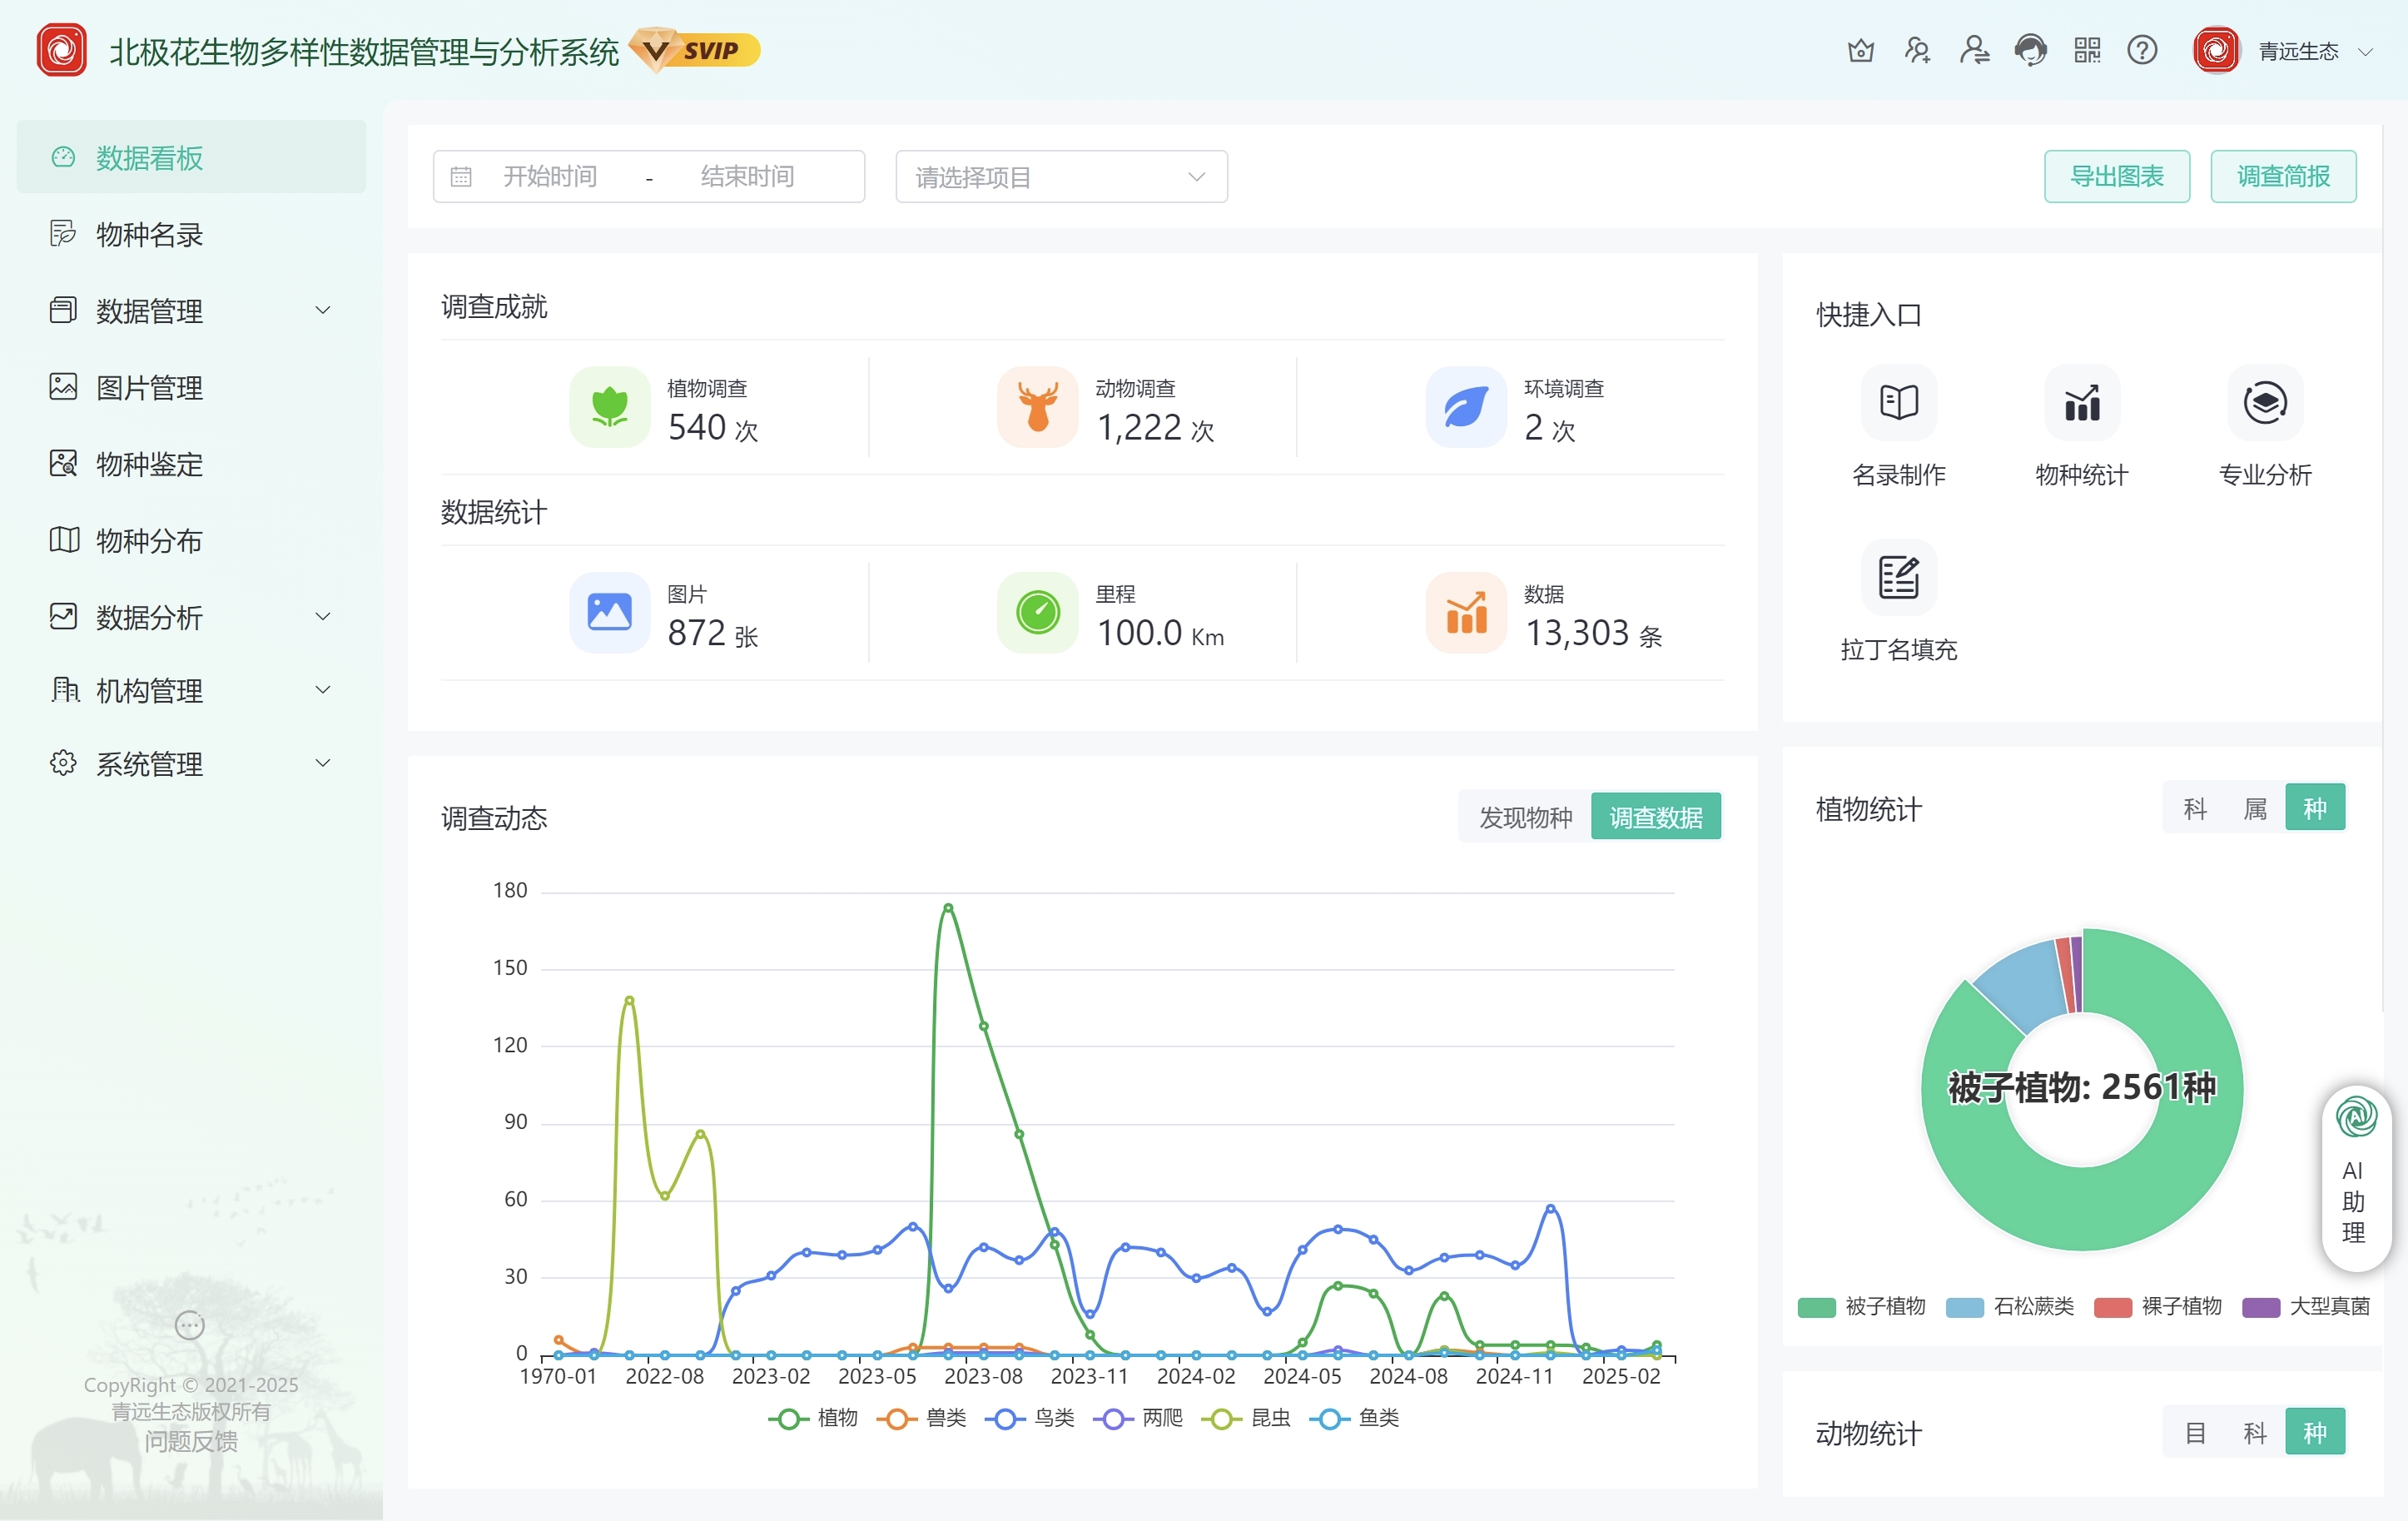
Task: Open the QR code icon in header
Action: 2087,50
